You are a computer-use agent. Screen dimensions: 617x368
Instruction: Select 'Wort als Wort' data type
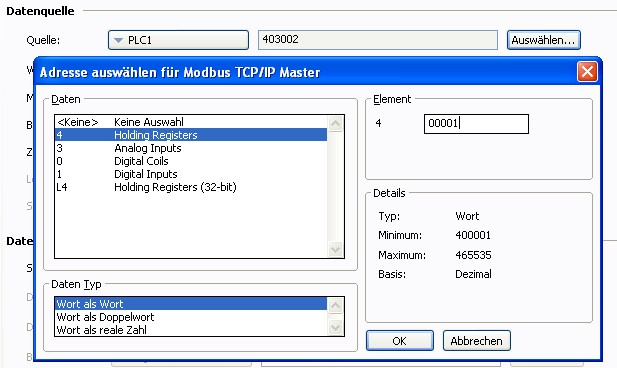(x=191, y=304)
